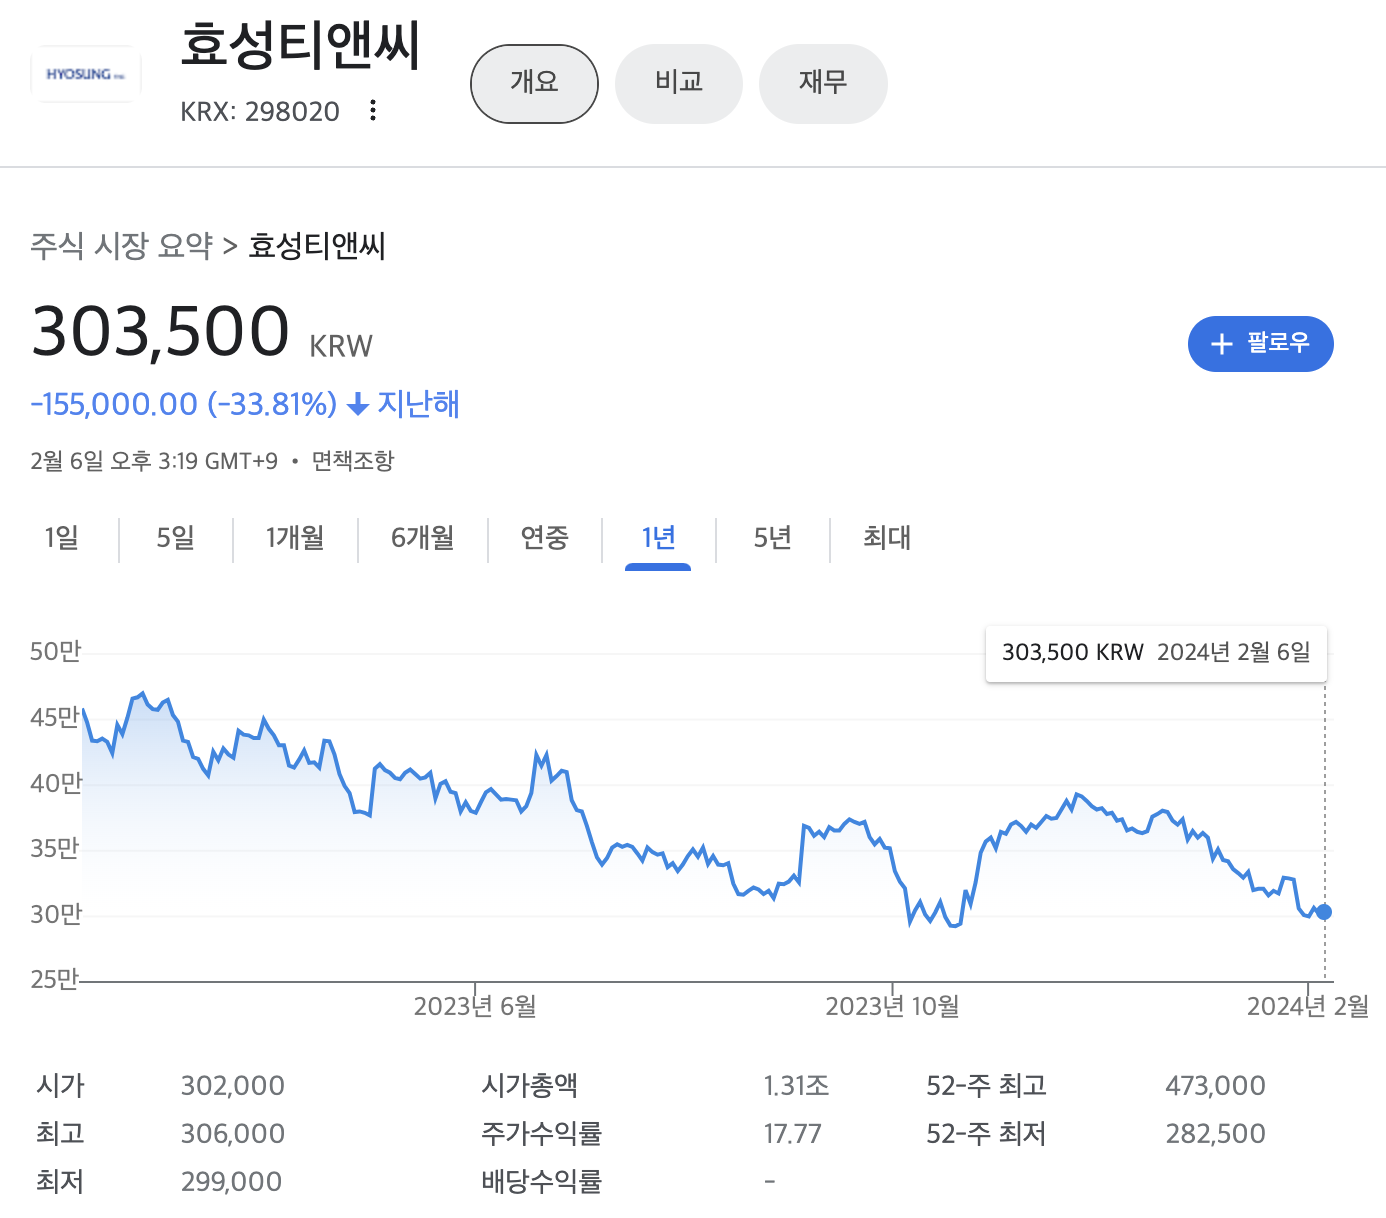Viewport: 1386px width, 1218px height.
Task: Click the 303,500 KRW chart tooltip
Action: tap(1156, 653)
